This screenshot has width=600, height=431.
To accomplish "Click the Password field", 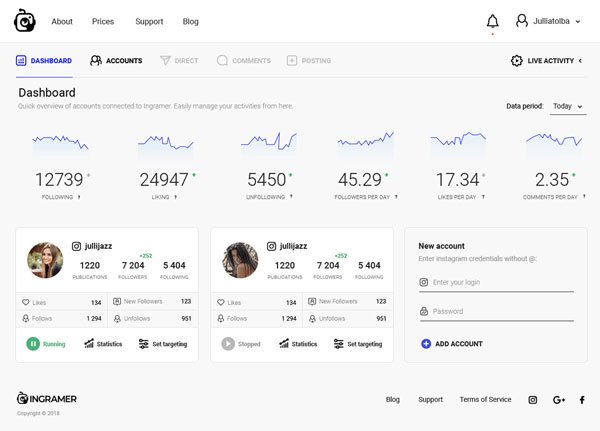I will click(497, 312).
